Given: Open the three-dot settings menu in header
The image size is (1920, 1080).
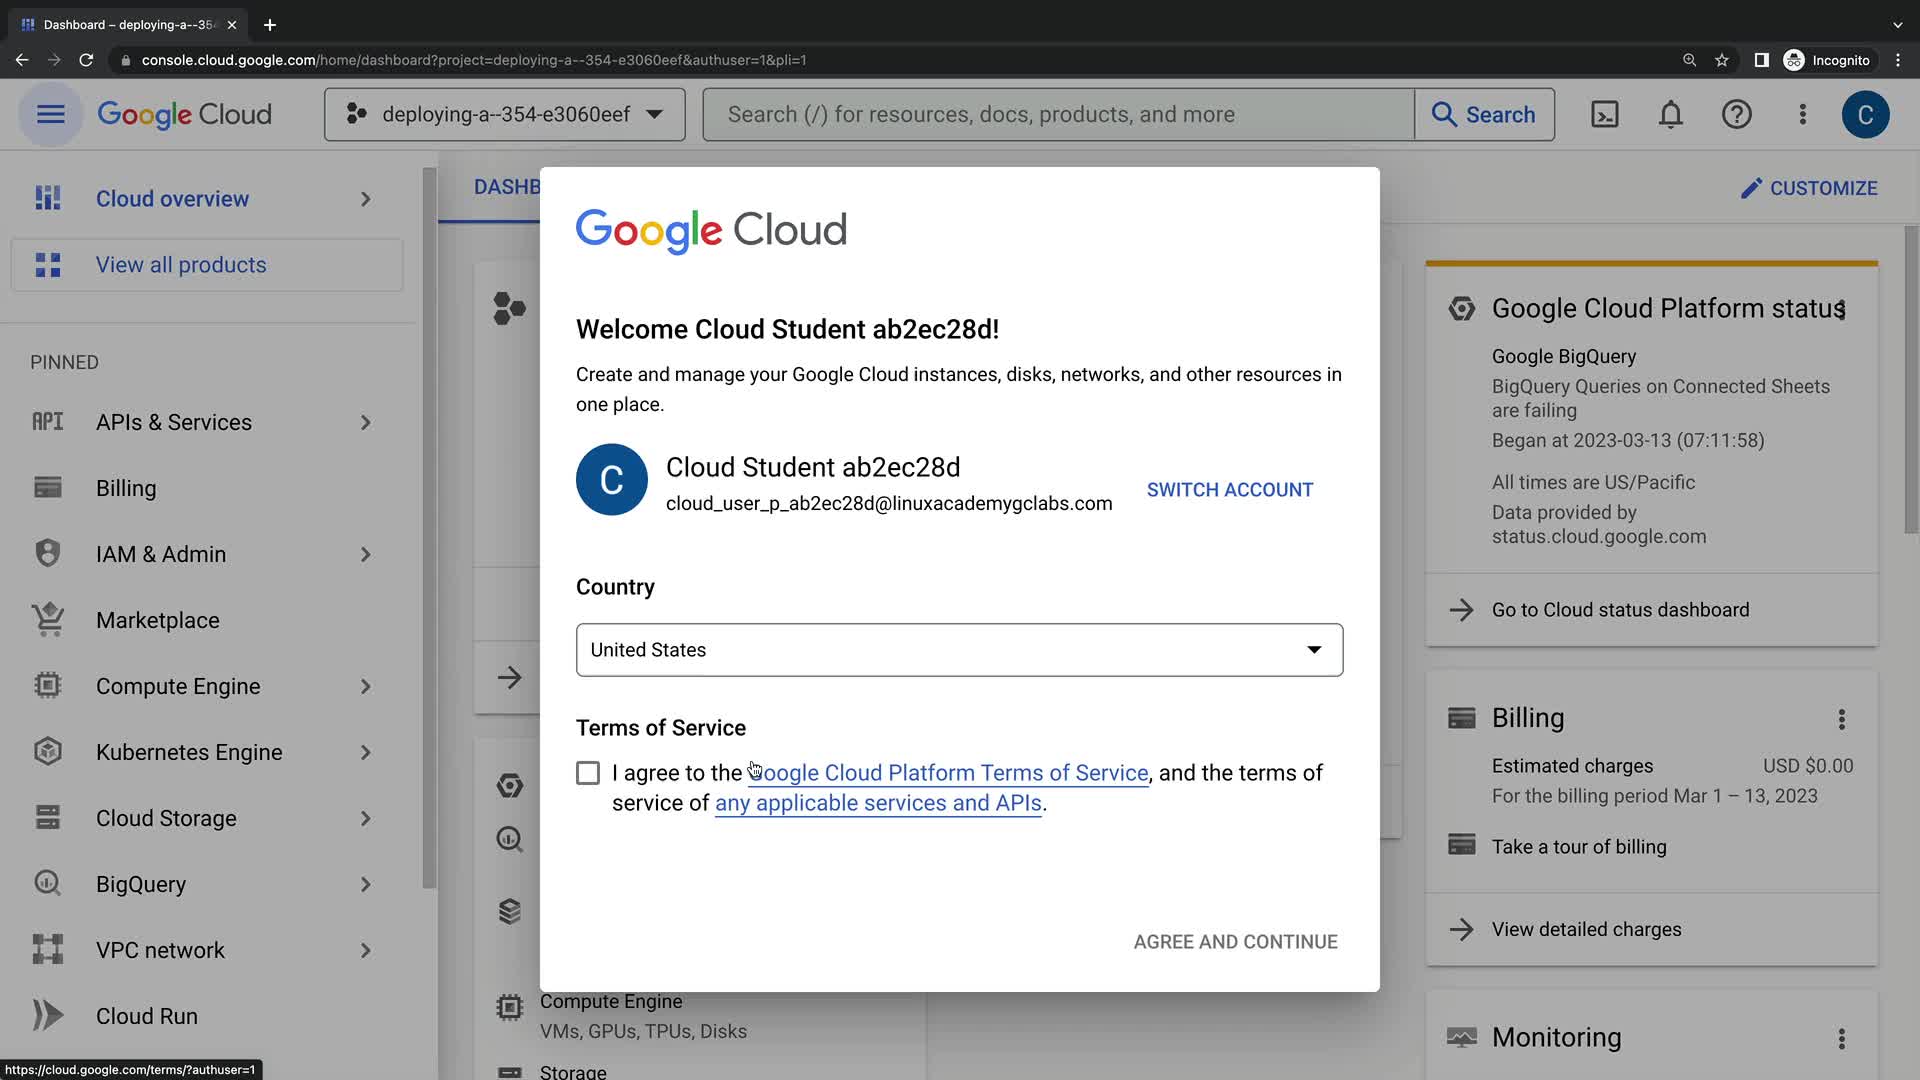Looking at the screenshot, I should (1802, 115).
